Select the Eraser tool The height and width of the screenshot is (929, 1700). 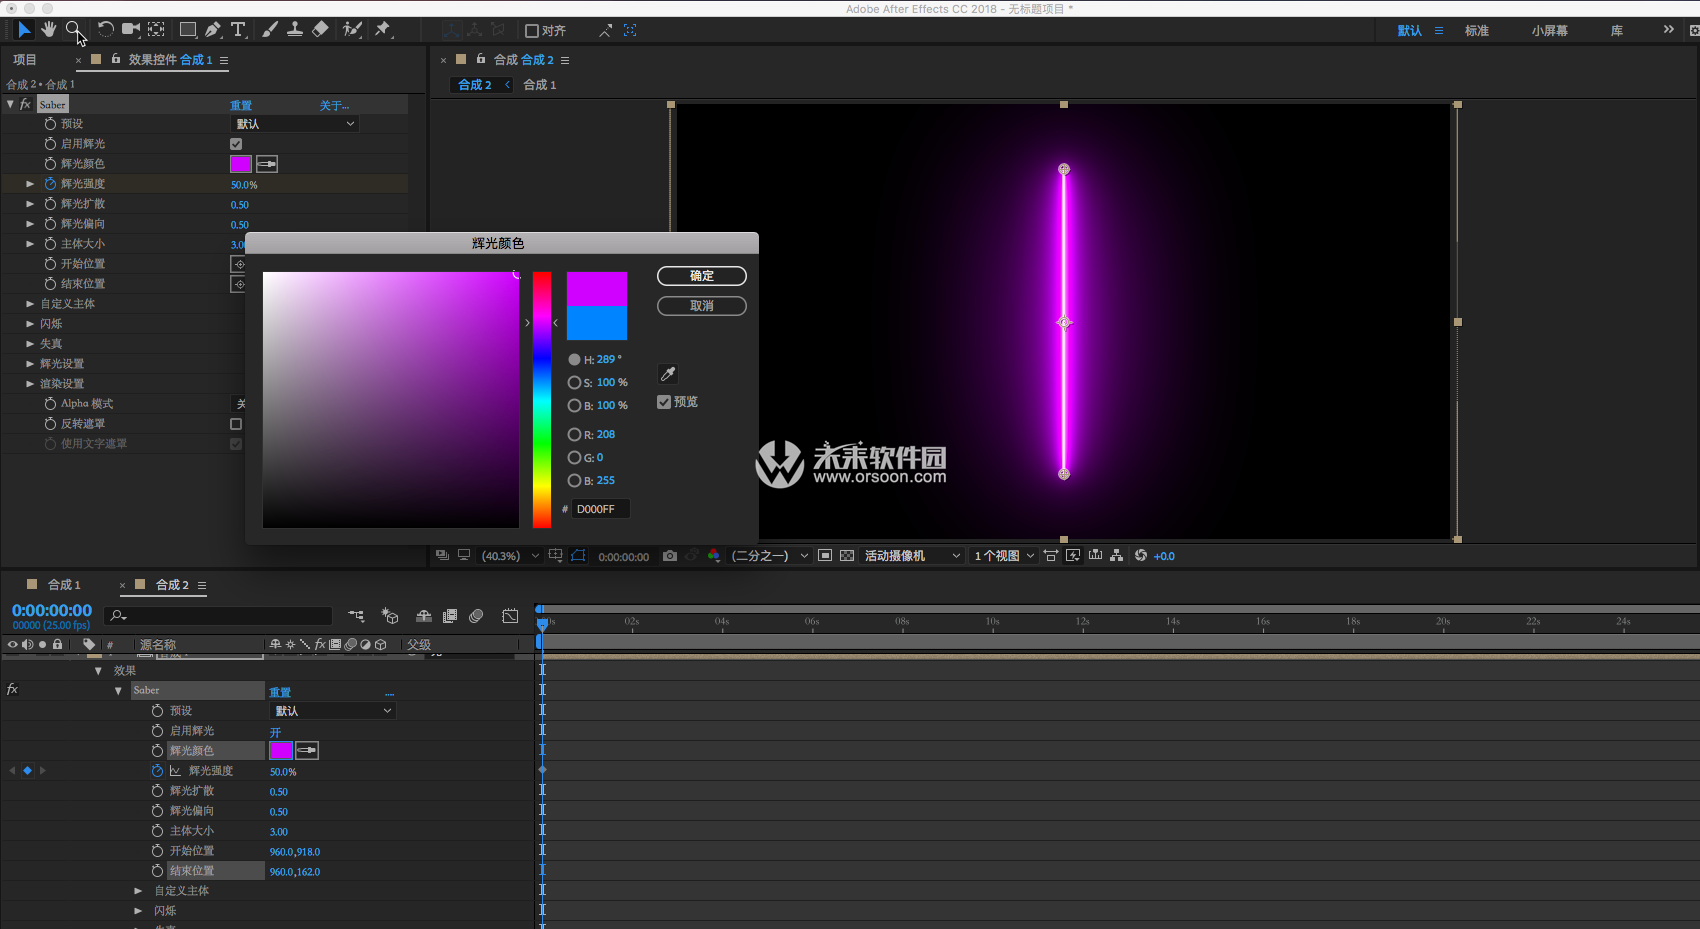tap(320, 30)
